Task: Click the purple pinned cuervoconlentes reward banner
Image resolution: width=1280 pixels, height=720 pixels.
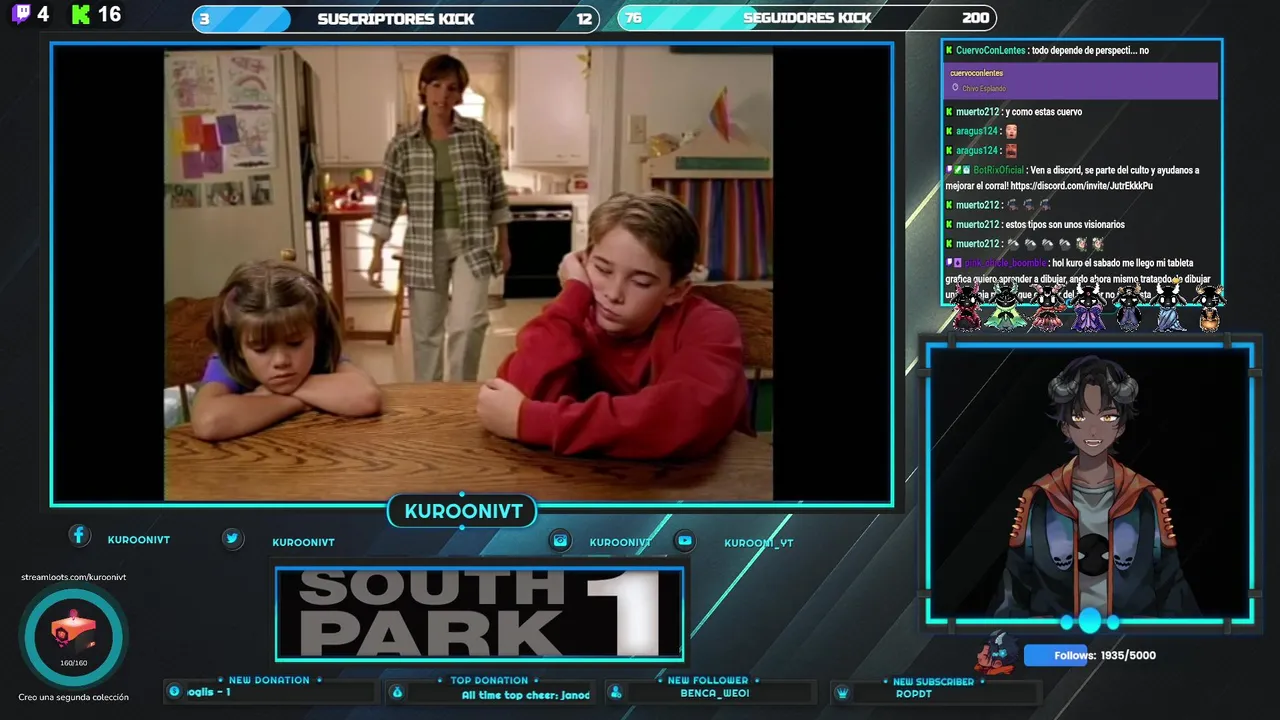Action: [x=1081, y=81]
